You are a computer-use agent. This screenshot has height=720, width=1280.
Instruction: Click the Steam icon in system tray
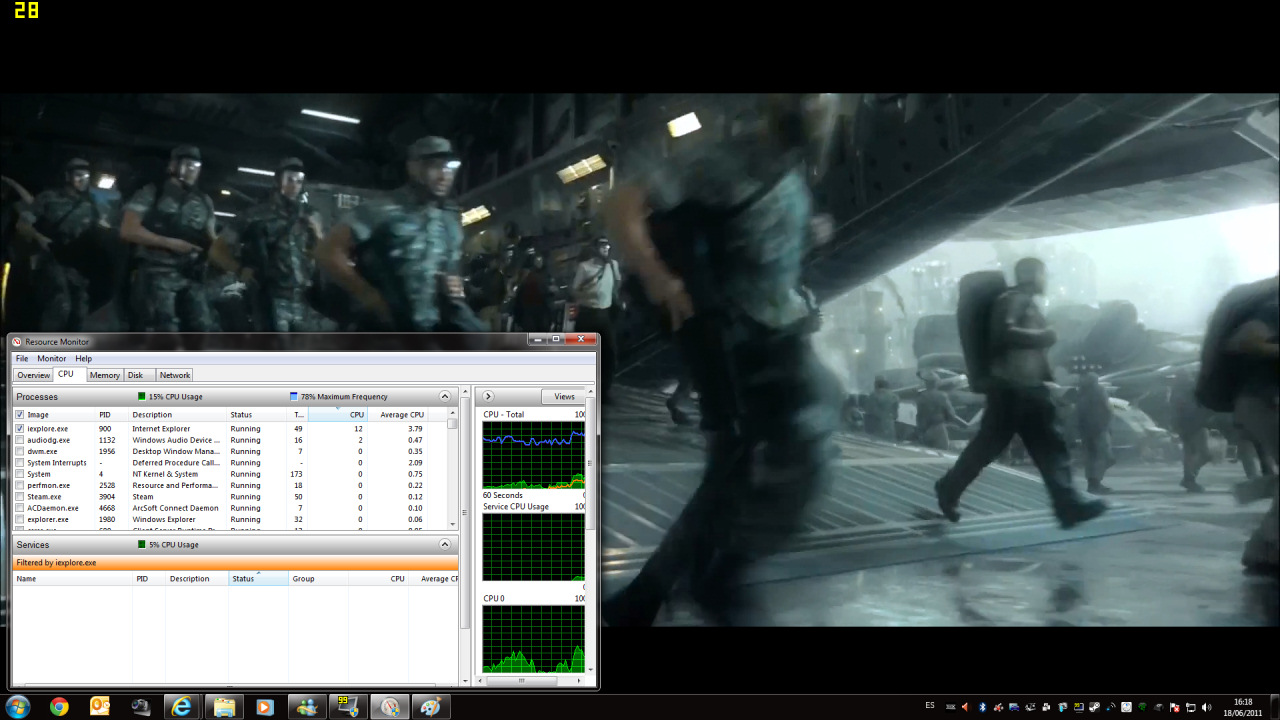(1094, 707)
